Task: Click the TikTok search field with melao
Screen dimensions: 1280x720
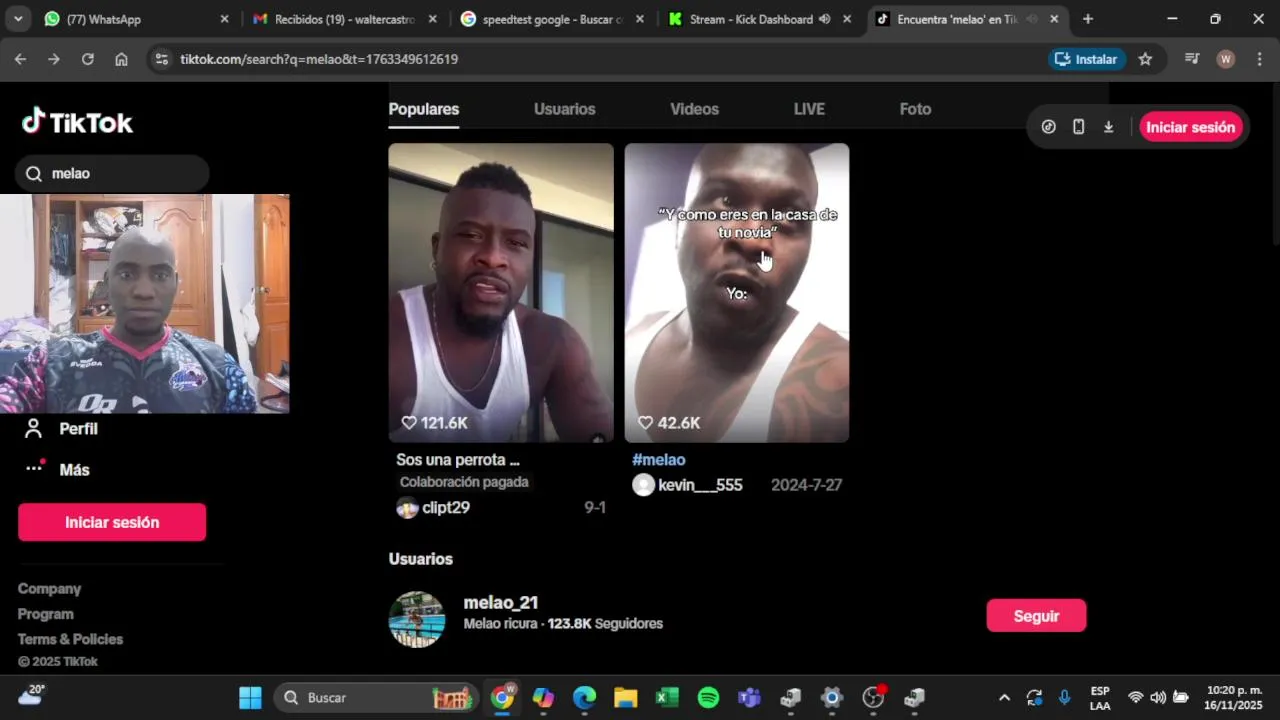Action: (112, 174)
